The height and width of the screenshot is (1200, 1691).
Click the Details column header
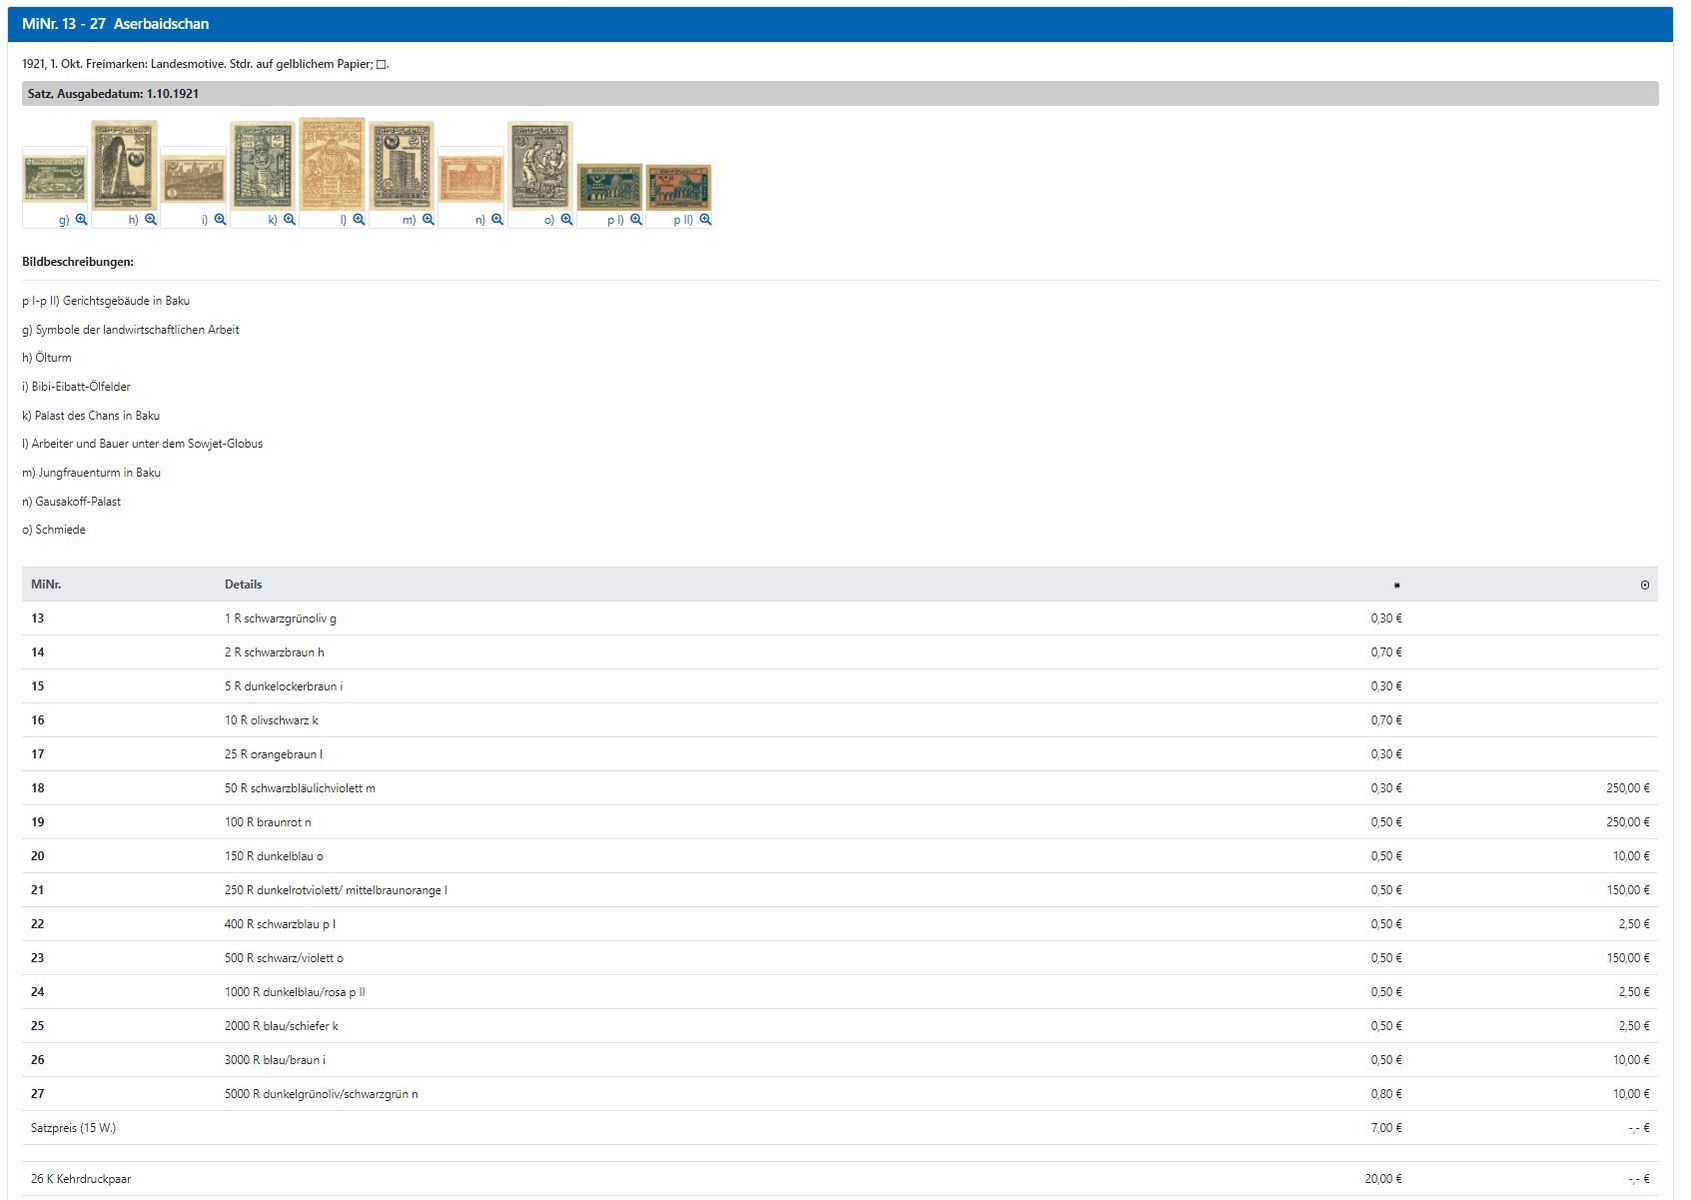click(x=243, y=584)
